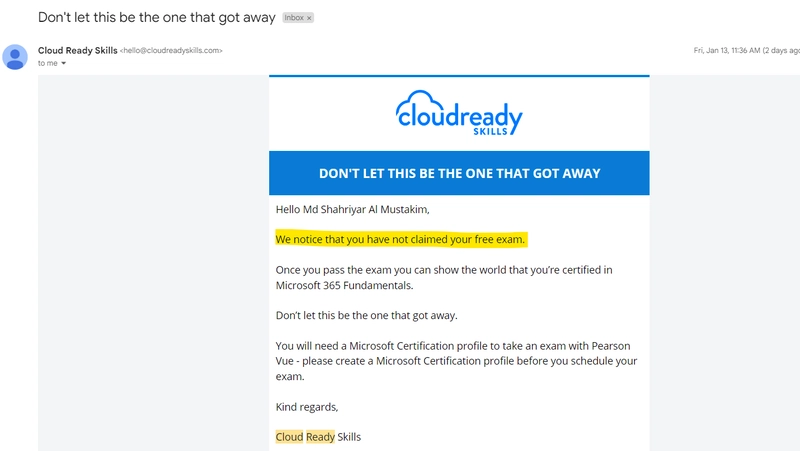800x451 pixels.
Task: Click highlighted word "Cloud" in signature
Action: 289,437
